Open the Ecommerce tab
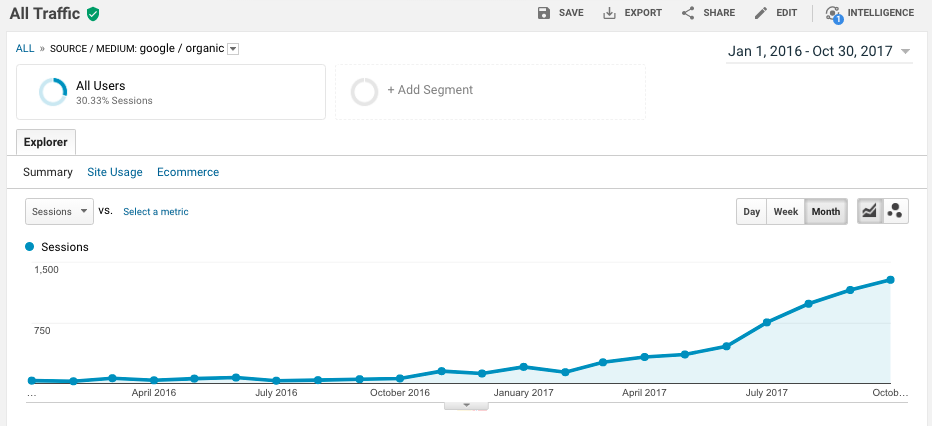The width and height of the screenshot is (932, 426). click(188, 172)
